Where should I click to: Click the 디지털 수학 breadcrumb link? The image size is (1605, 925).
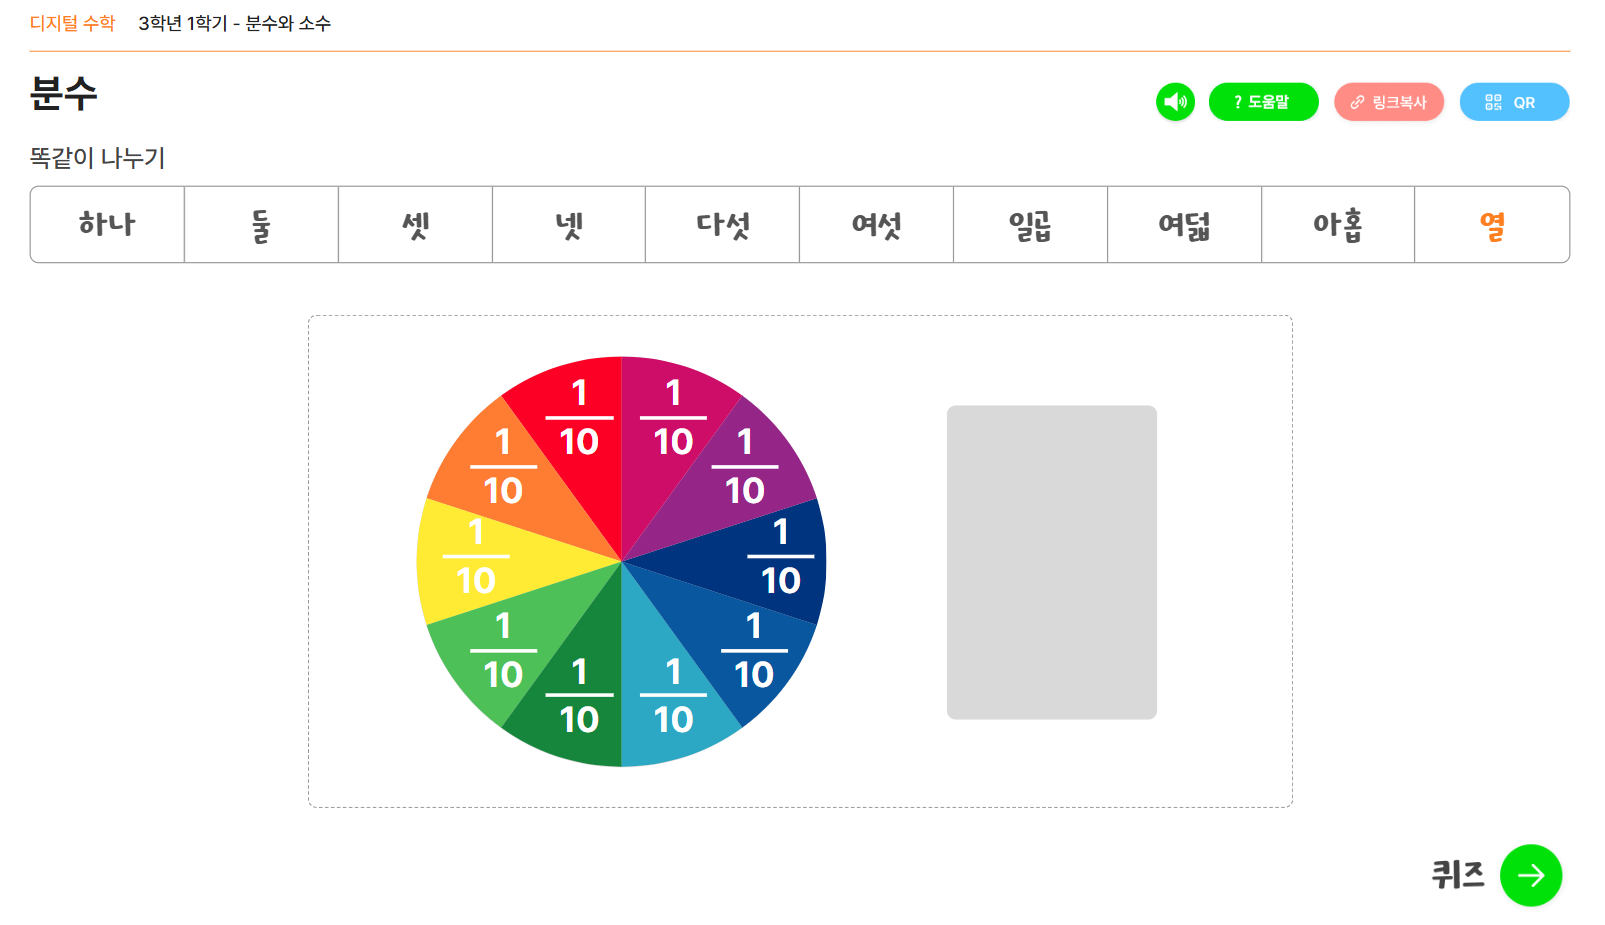[72, 23]
